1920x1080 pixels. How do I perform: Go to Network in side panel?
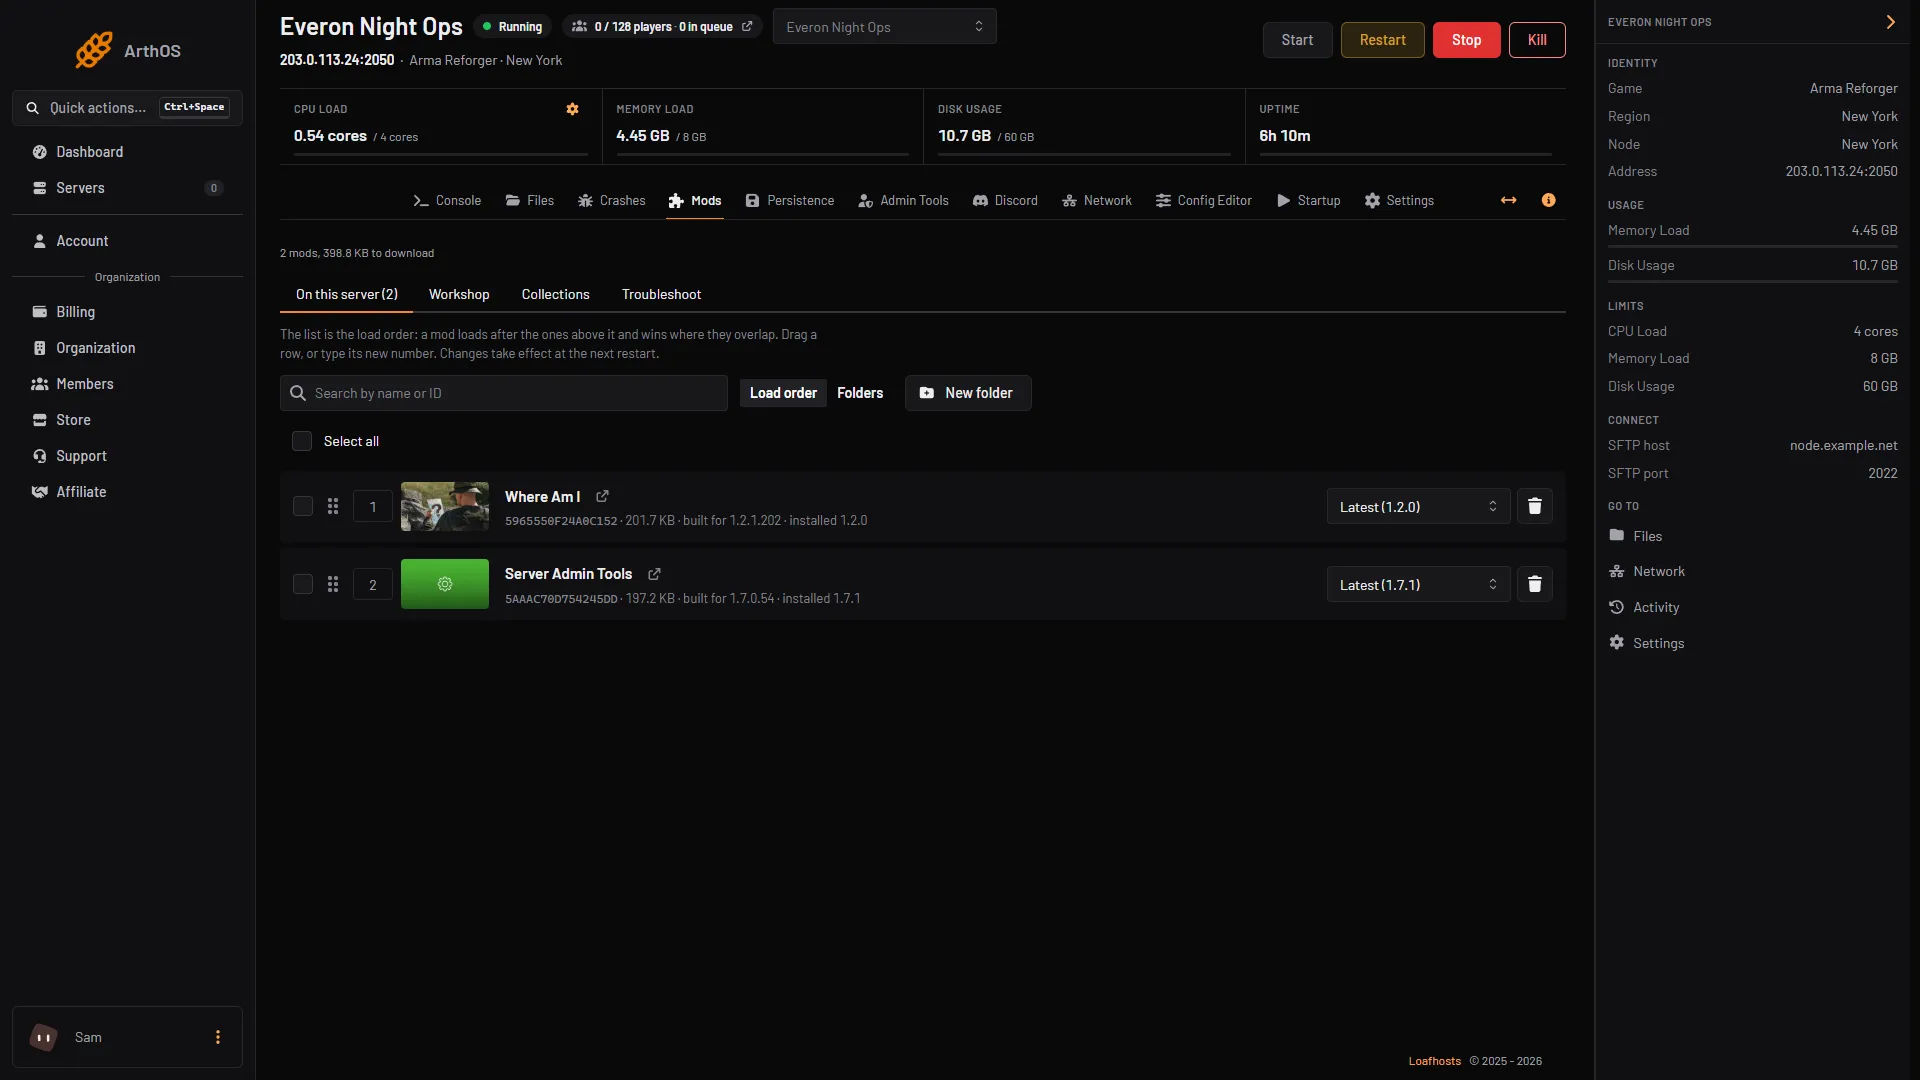(1647, 572)
